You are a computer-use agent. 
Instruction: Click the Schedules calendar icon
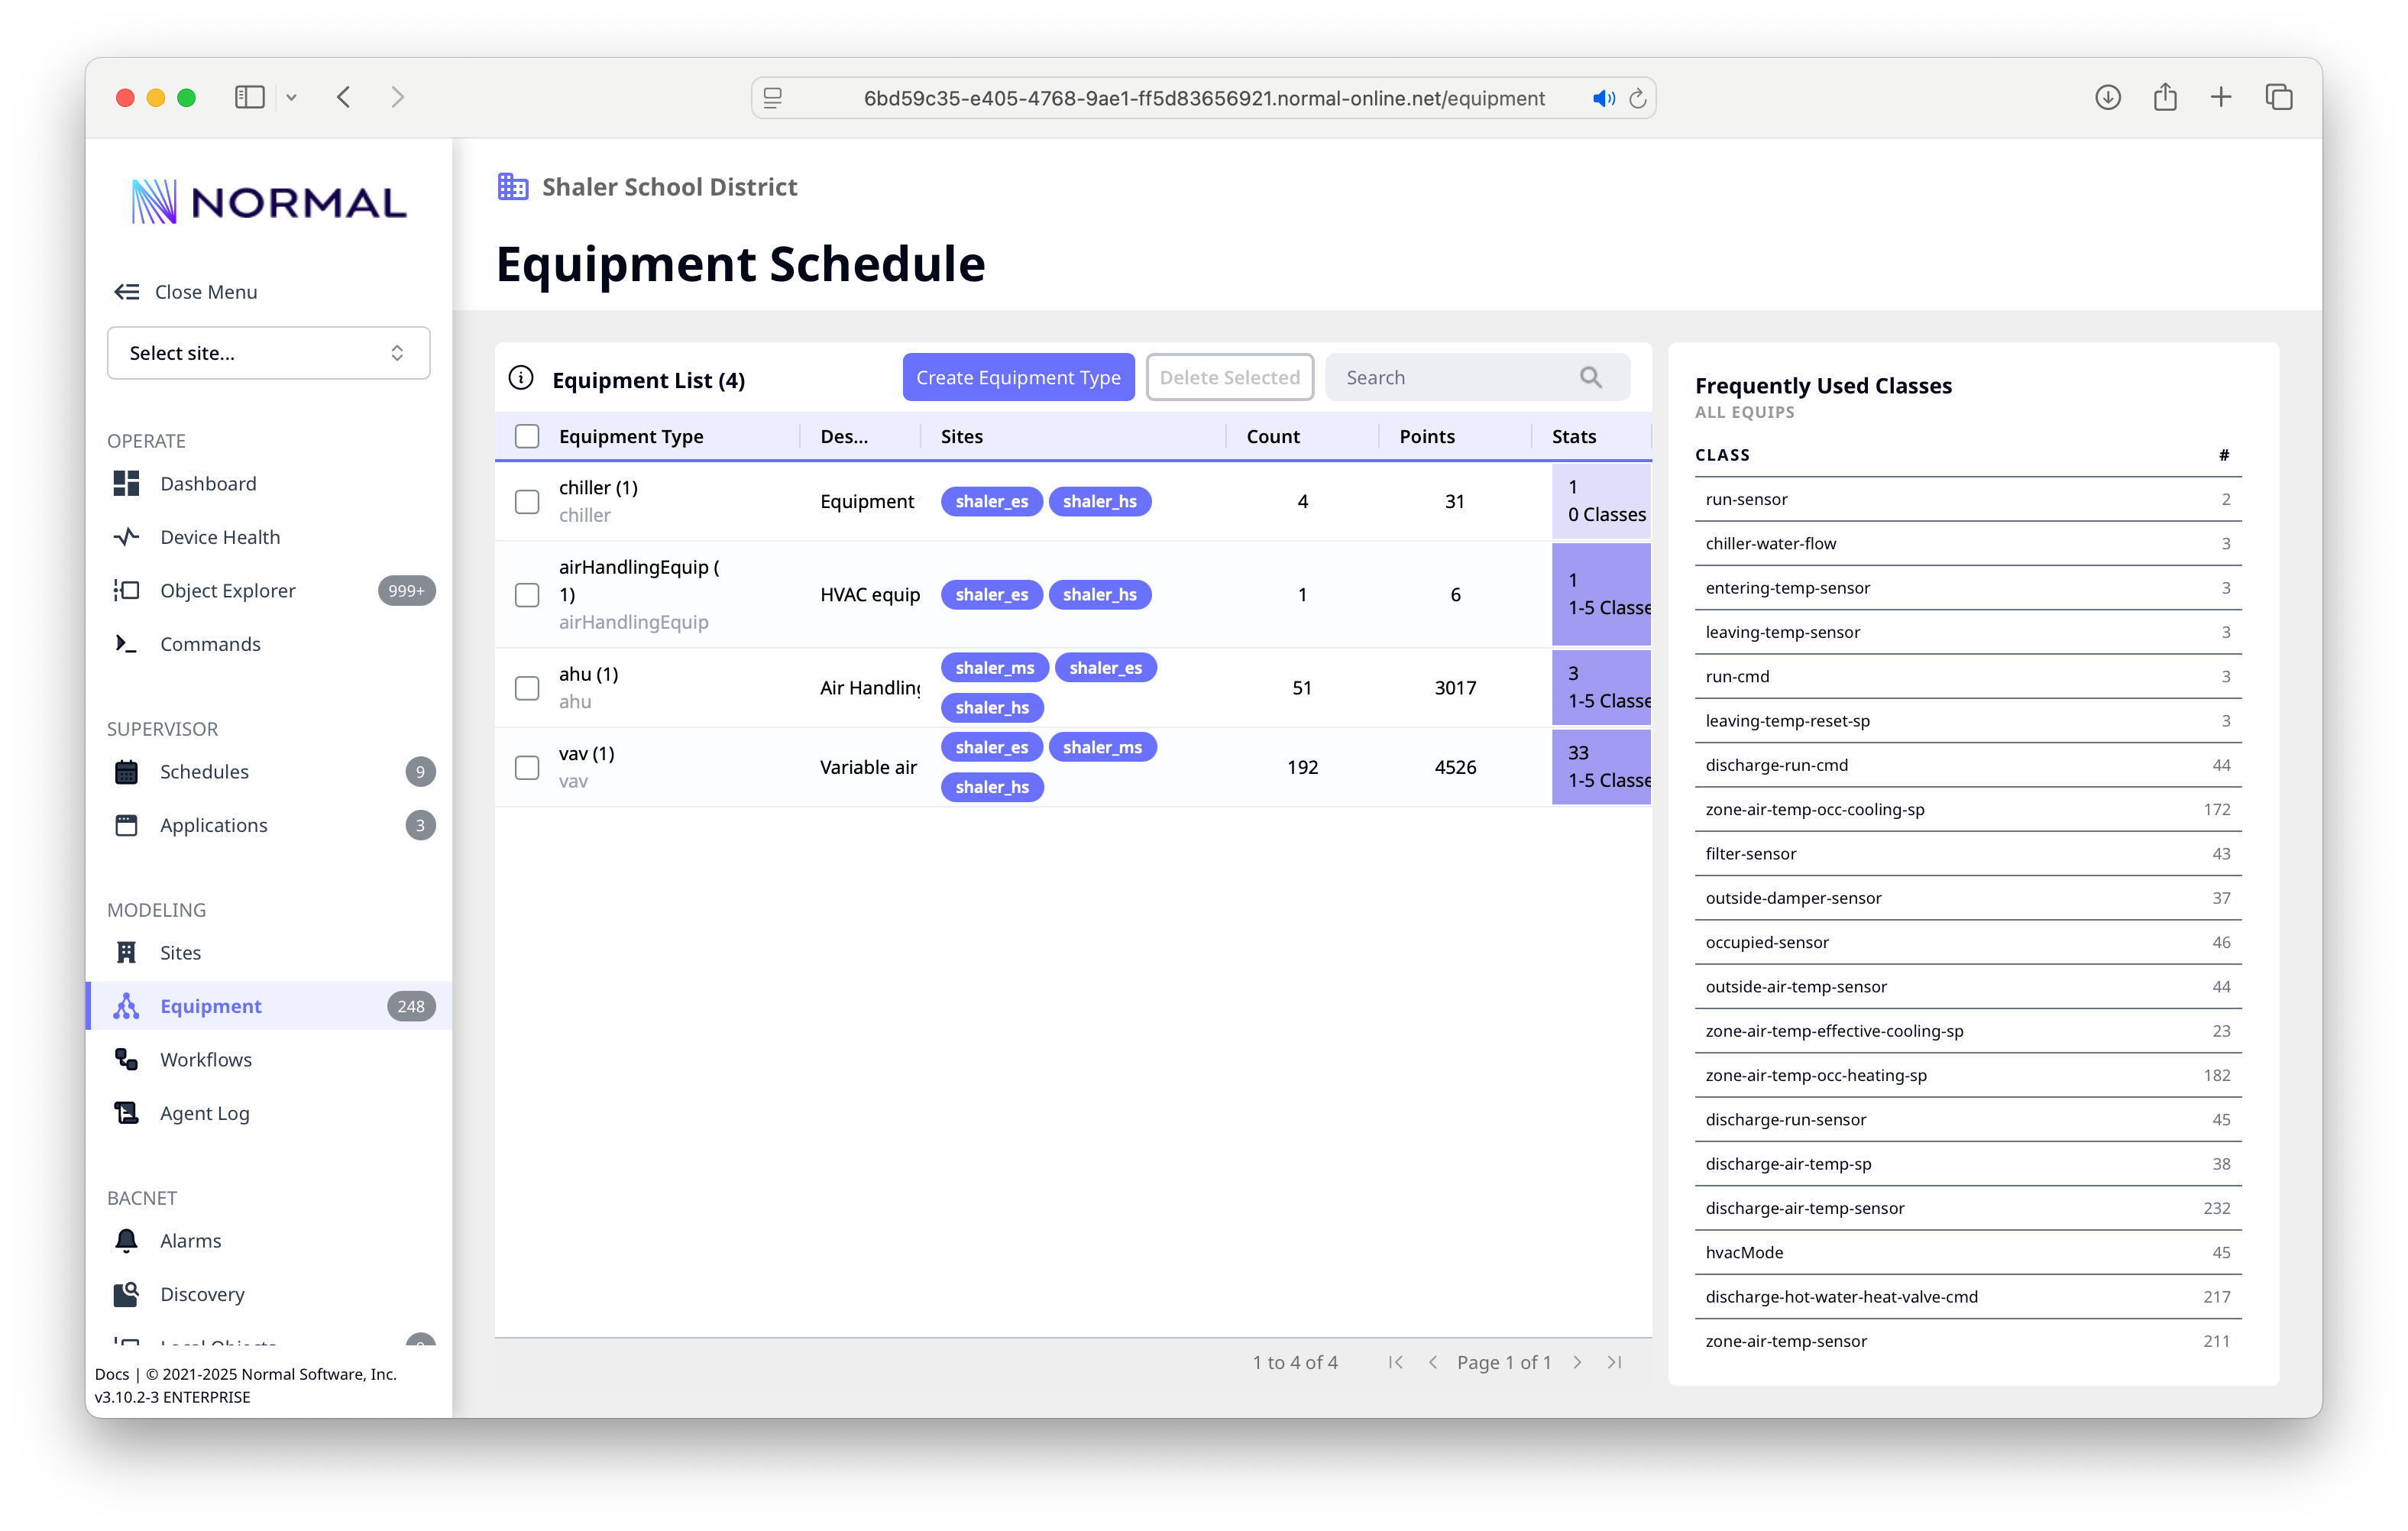point(126,771)
